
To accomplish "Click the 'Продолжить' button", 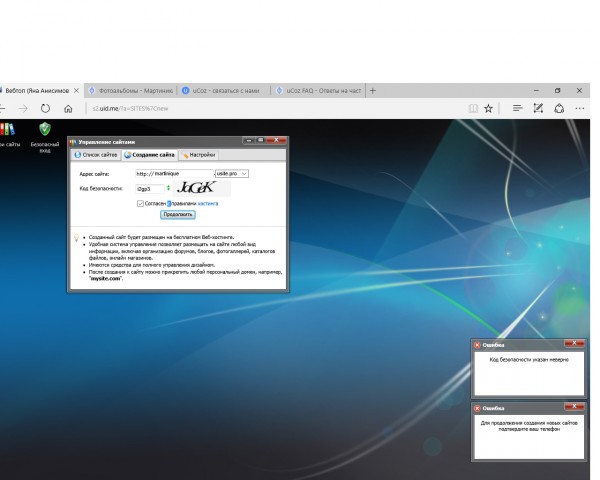I will pos(178,215).
